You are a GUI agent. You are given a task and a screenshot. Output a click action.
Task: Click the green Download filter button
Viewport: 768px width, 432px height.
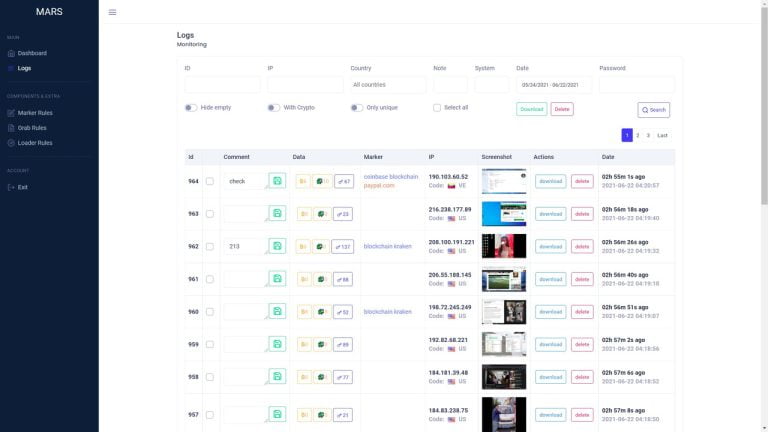click(x=531, y=109)
